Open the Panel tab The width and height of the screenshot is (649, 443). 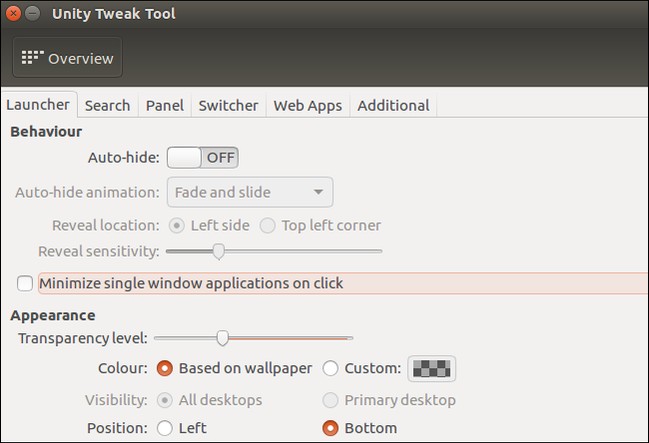pos(165,106)
